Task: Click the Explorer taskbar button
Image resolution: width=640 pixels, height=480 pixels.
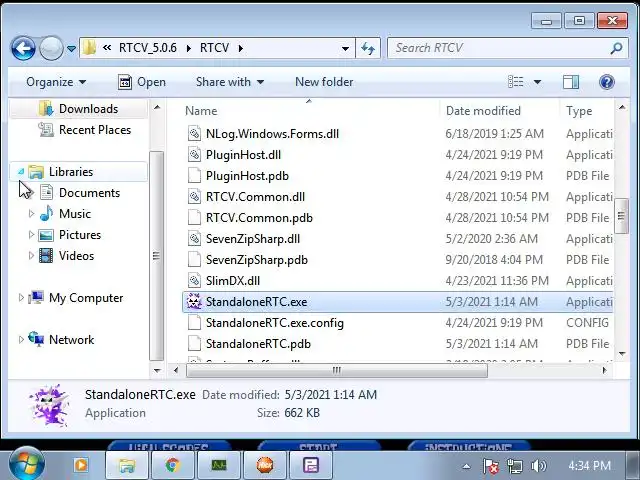Action: click(x=127, y=465)
